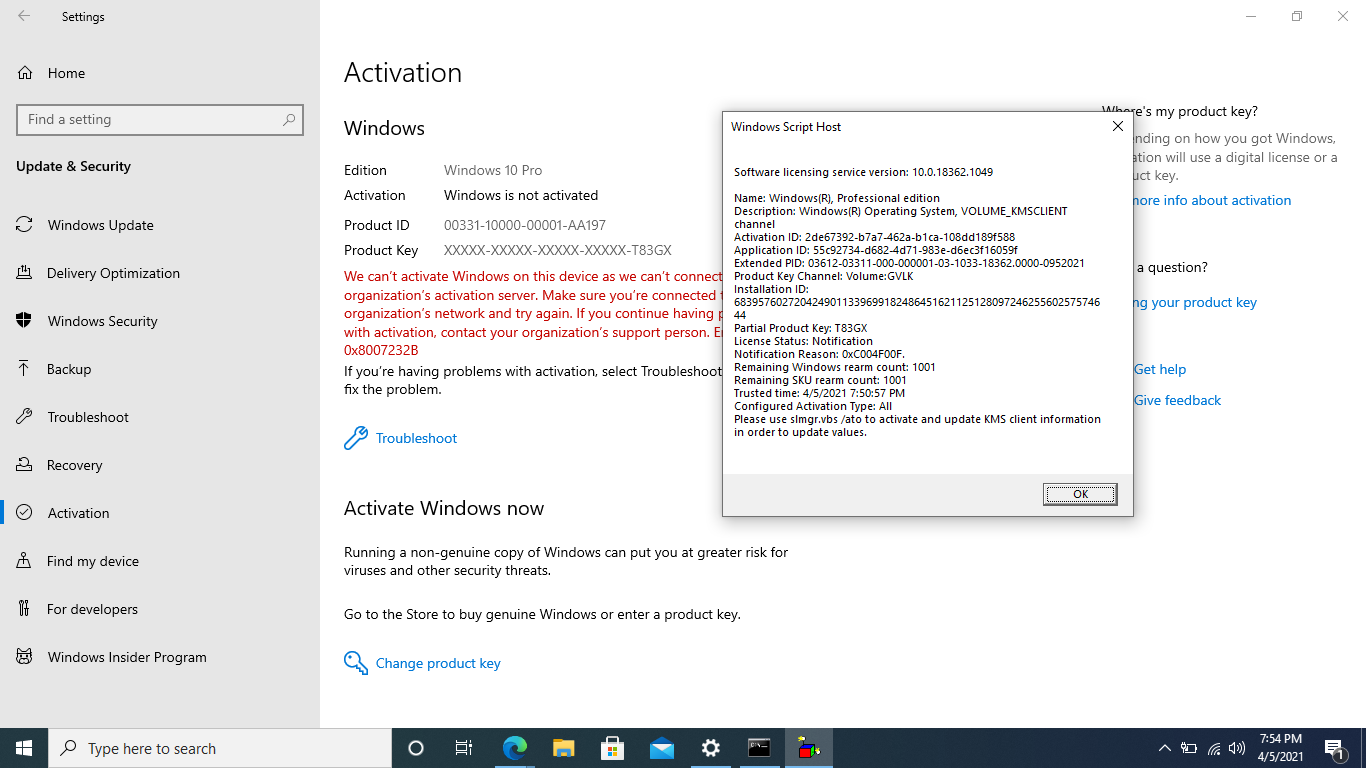Click the Product ID value 00331-10000-00001-AA197

click(525, 225)
